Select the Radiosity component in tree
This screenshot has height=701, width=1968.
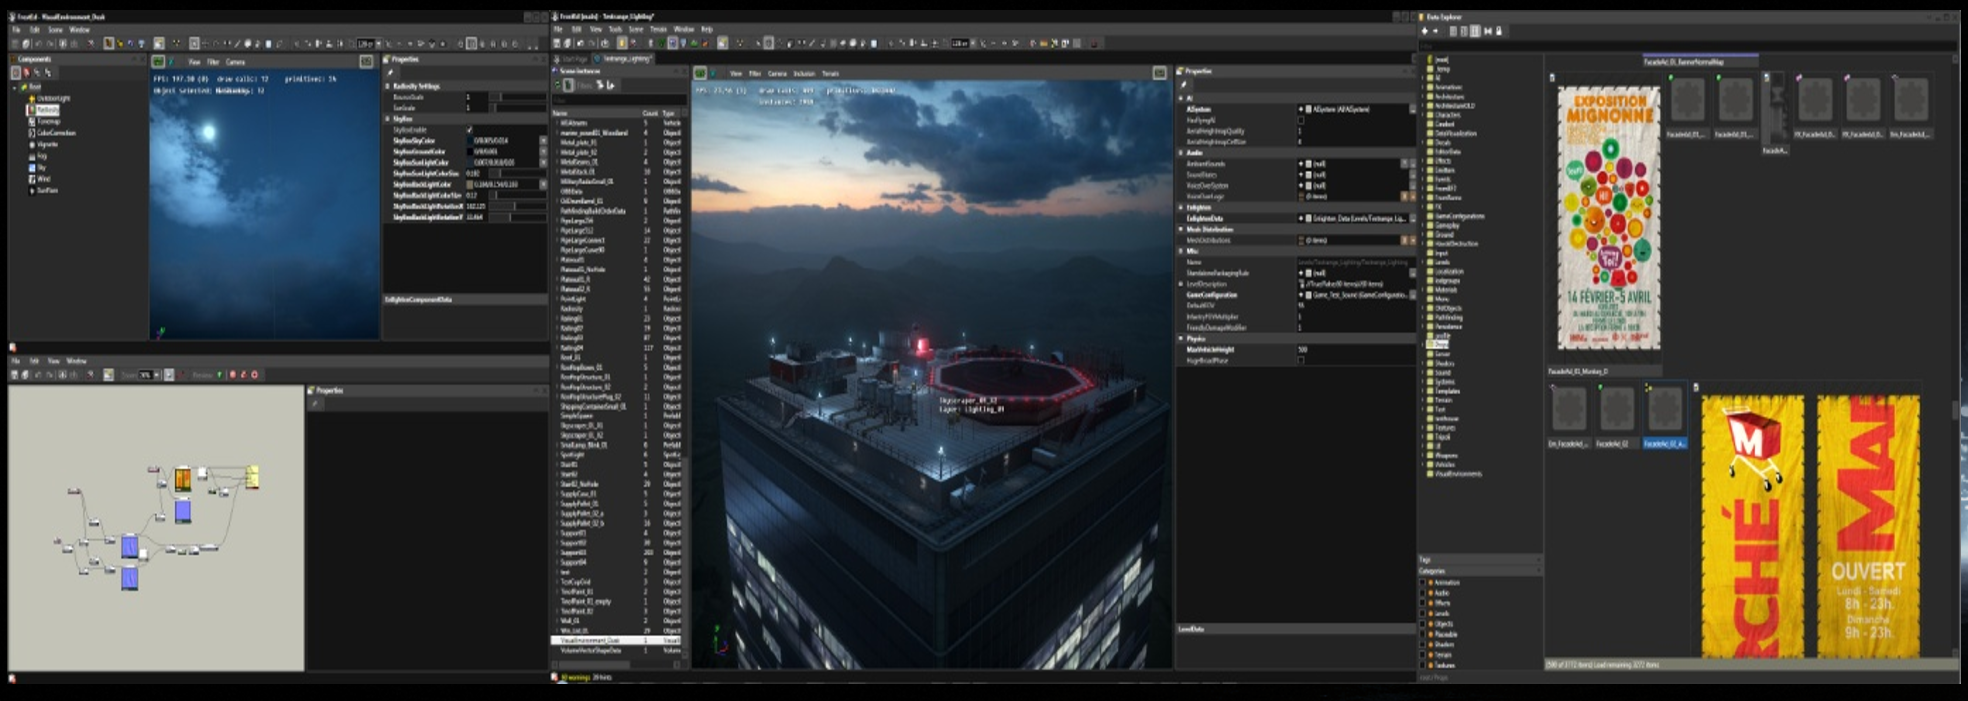(x=47, y=110)
